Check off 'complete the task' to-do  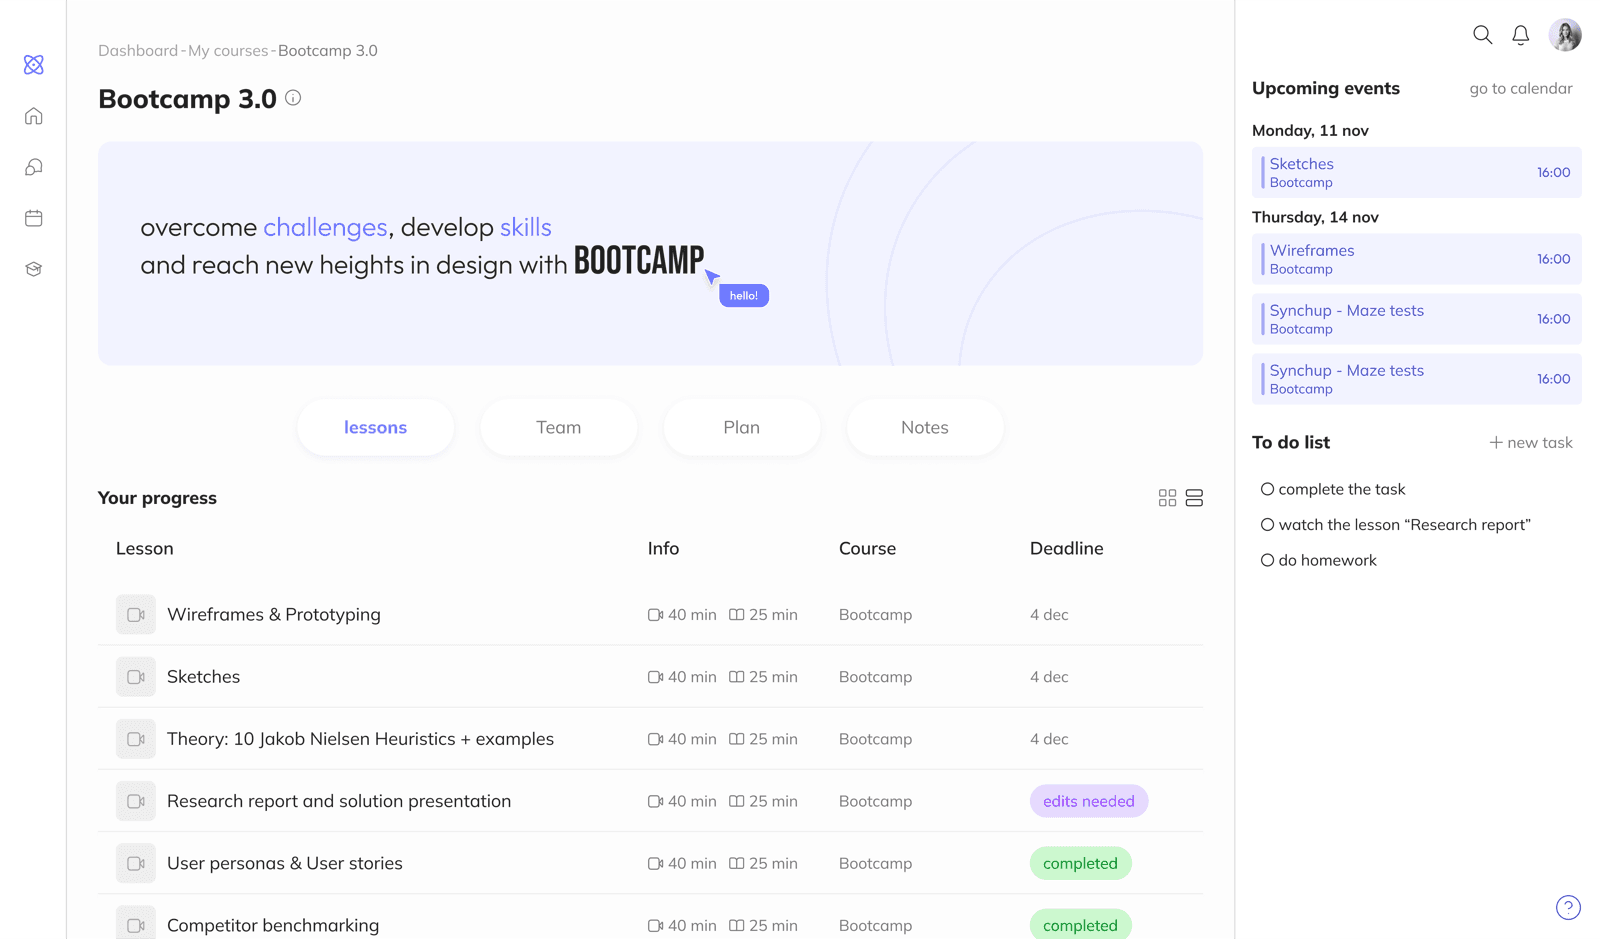click(1267, 489)
